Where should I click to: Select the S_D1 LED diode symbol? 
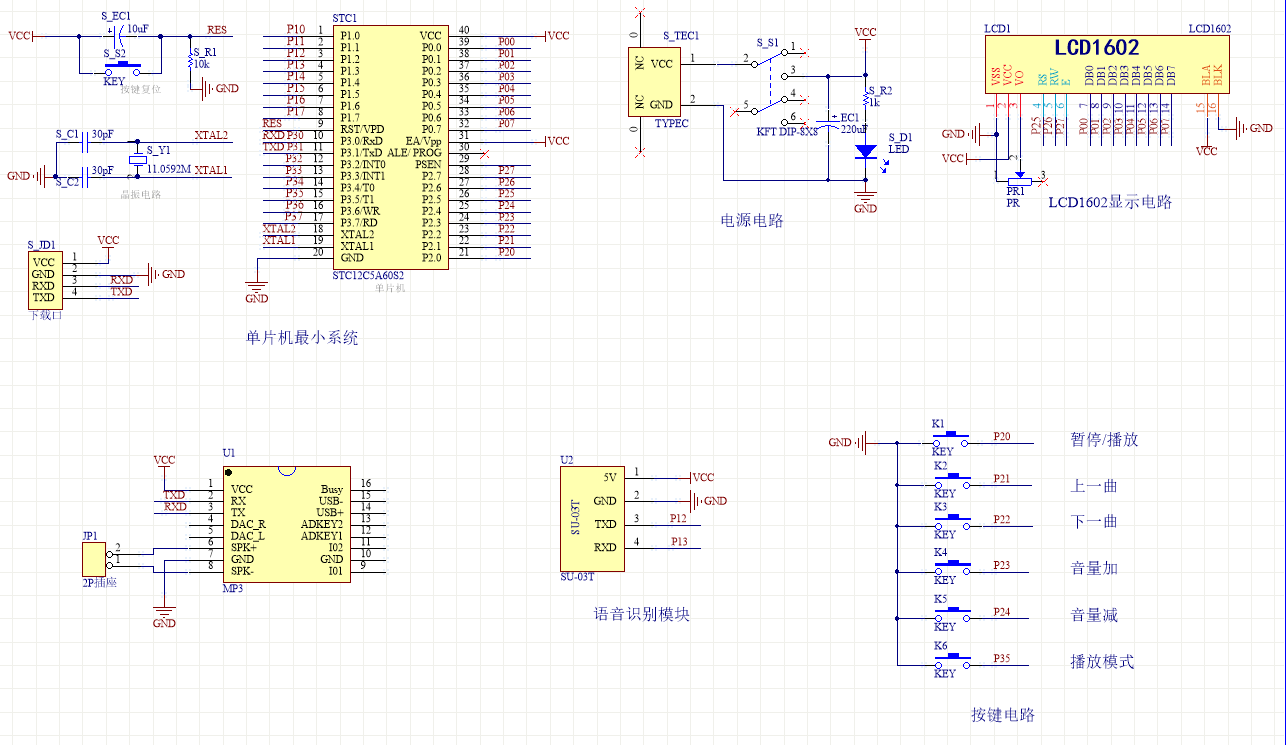[x=866, y=151]
